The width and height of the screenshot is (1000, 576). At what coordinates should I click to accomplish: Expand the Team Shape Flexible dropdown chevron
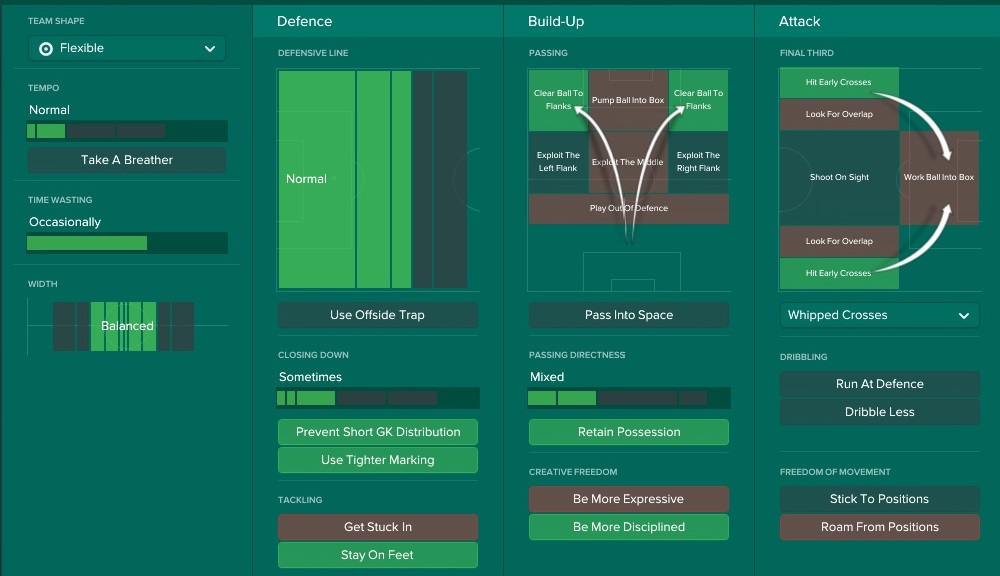point(210,48)
